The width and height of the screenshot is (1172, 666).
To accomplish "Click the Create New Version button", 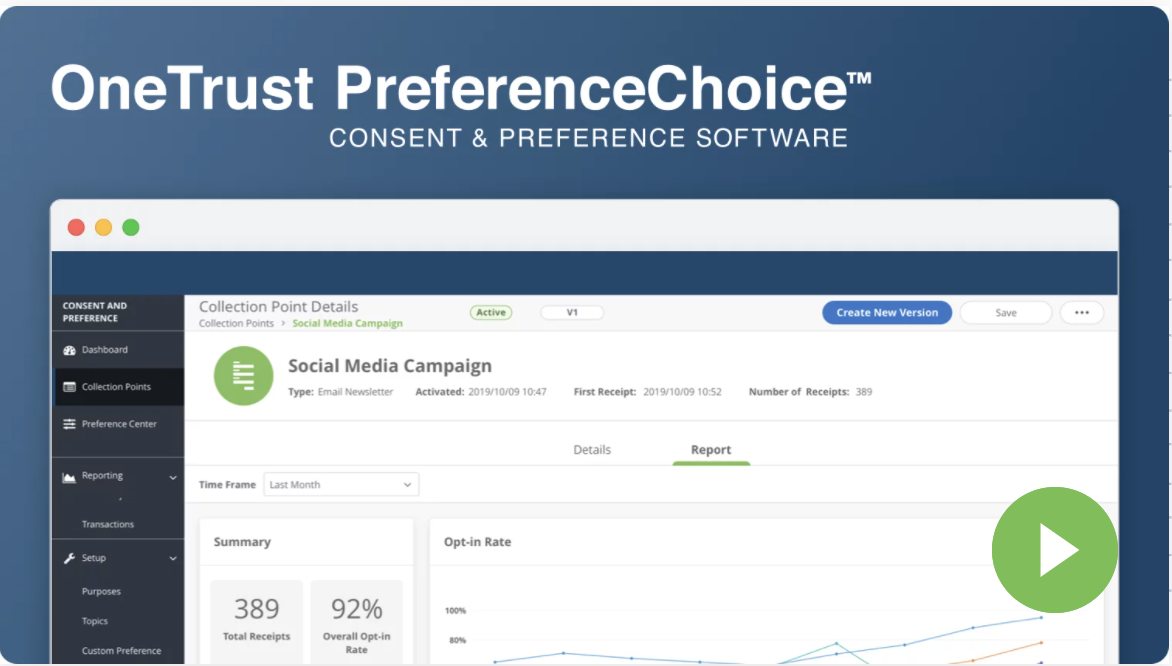I will pos(886,312).
